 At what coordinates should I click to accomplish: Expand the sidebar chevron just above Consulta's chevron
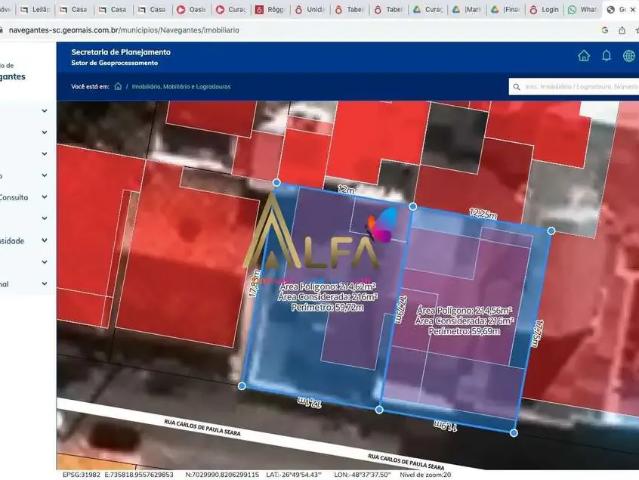pyautogui.click(x=44, y=175)
